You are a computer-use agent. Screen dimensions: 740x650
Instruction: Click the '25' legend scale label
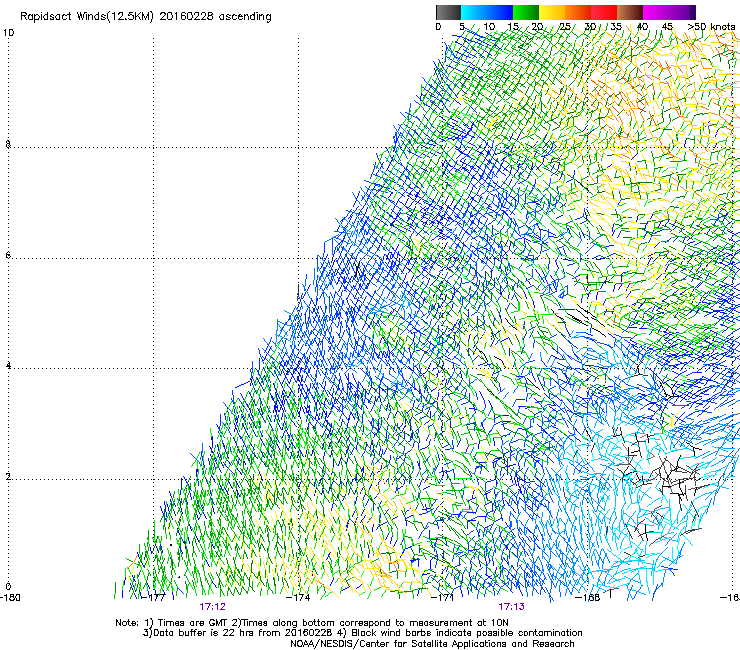[x=564, y=26]
